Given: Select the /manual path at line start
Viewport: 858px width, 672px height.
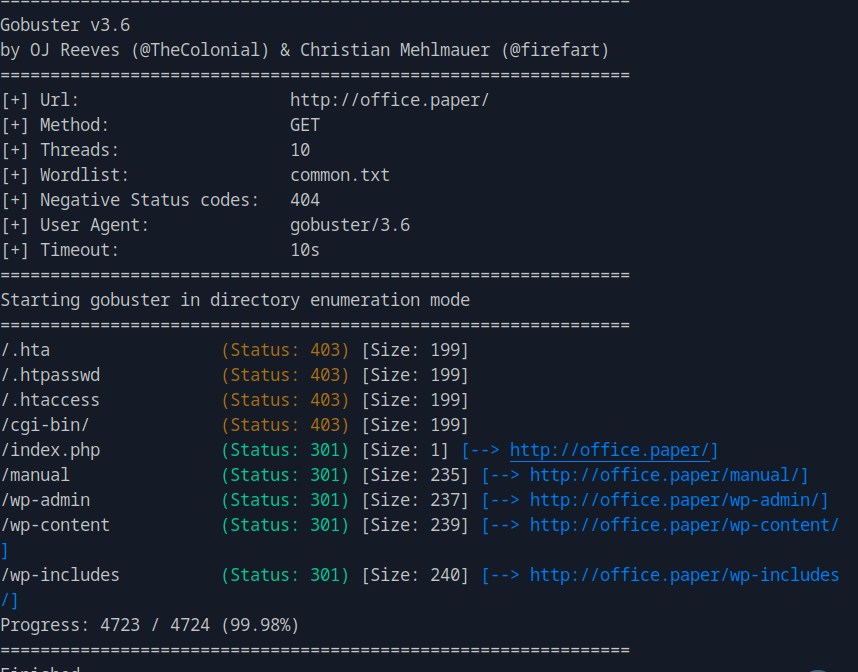Looking at the screenshot, I should pos(35,475).
